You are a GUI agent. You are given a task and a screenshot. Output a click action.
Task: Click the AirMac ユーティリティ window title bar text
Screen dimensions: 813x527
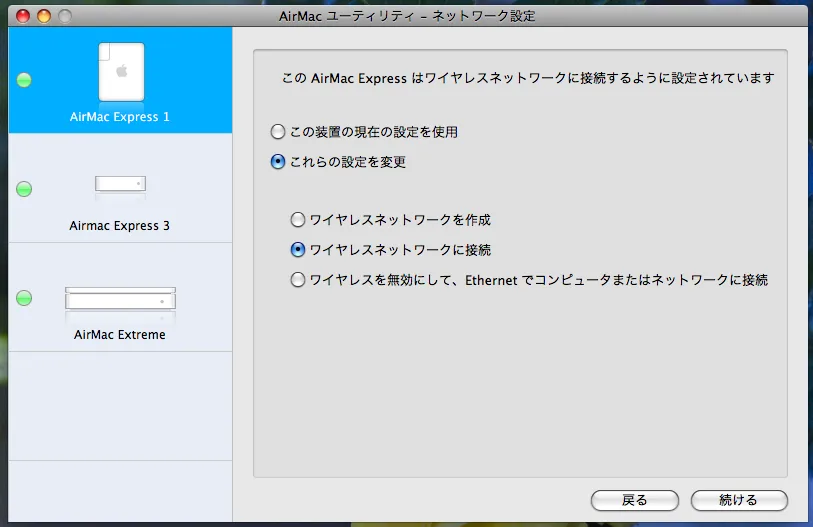click(x=408, y=16)
